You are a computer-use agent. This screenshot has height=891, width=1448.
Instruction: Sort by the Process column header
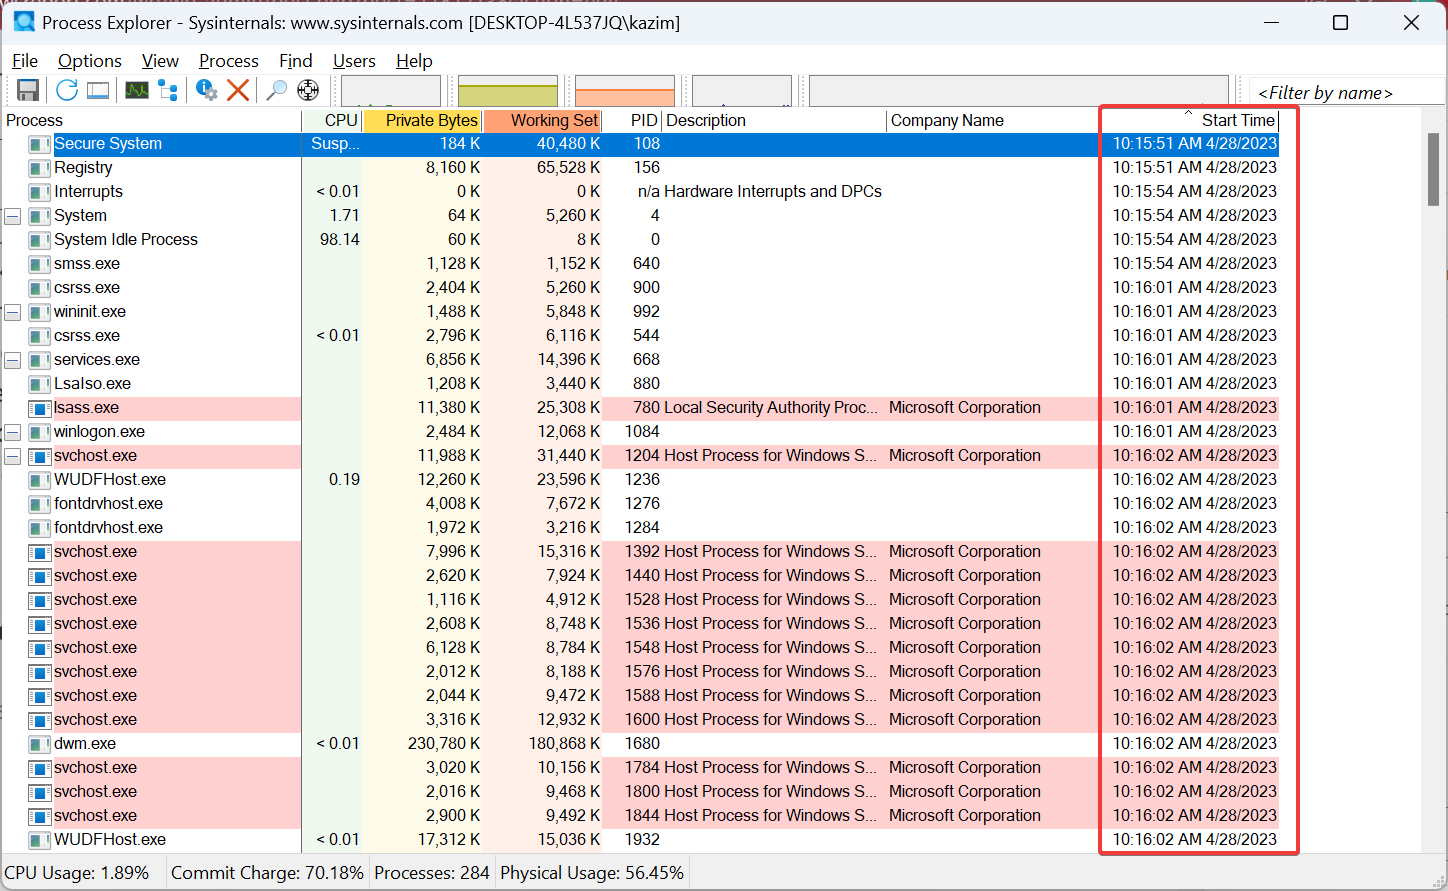pyautogui.click(x=151, y=120)
